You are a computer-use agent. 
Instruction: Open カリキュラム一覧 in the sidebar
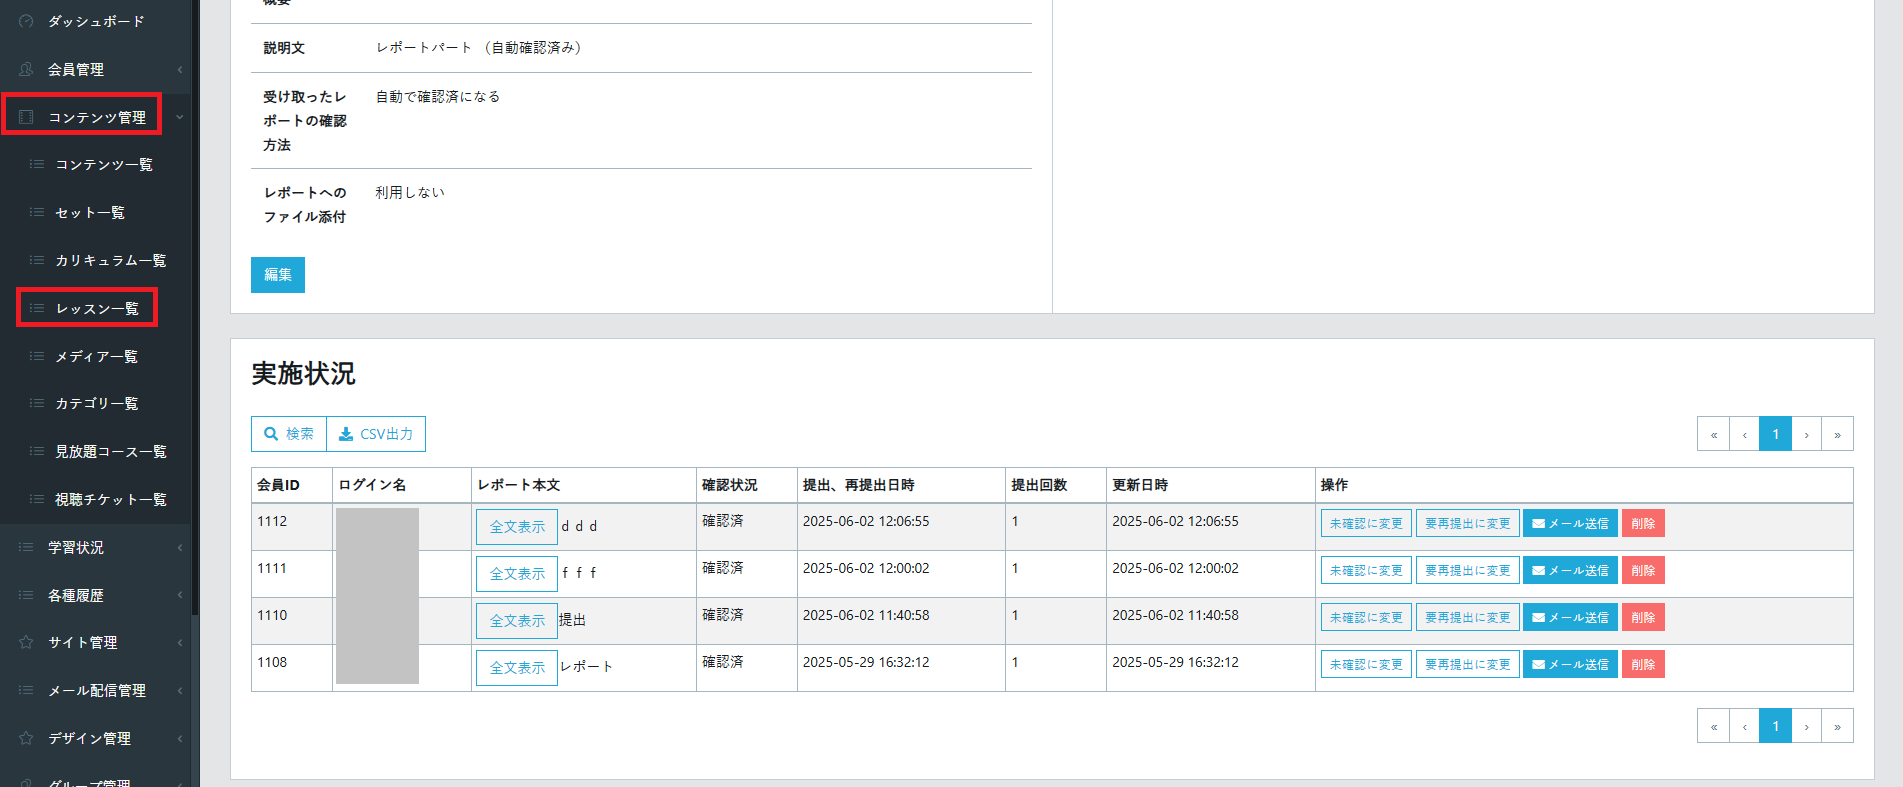tap(110, 260)
